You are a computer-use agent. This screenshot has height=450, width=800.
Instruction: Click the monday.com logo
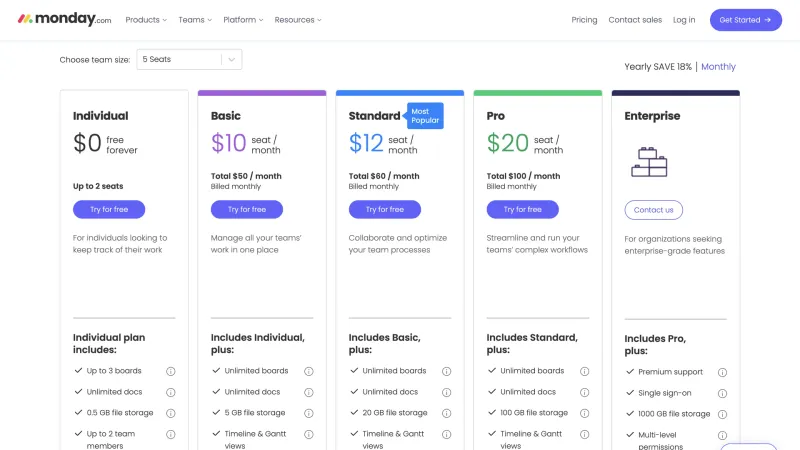[64, 19]
